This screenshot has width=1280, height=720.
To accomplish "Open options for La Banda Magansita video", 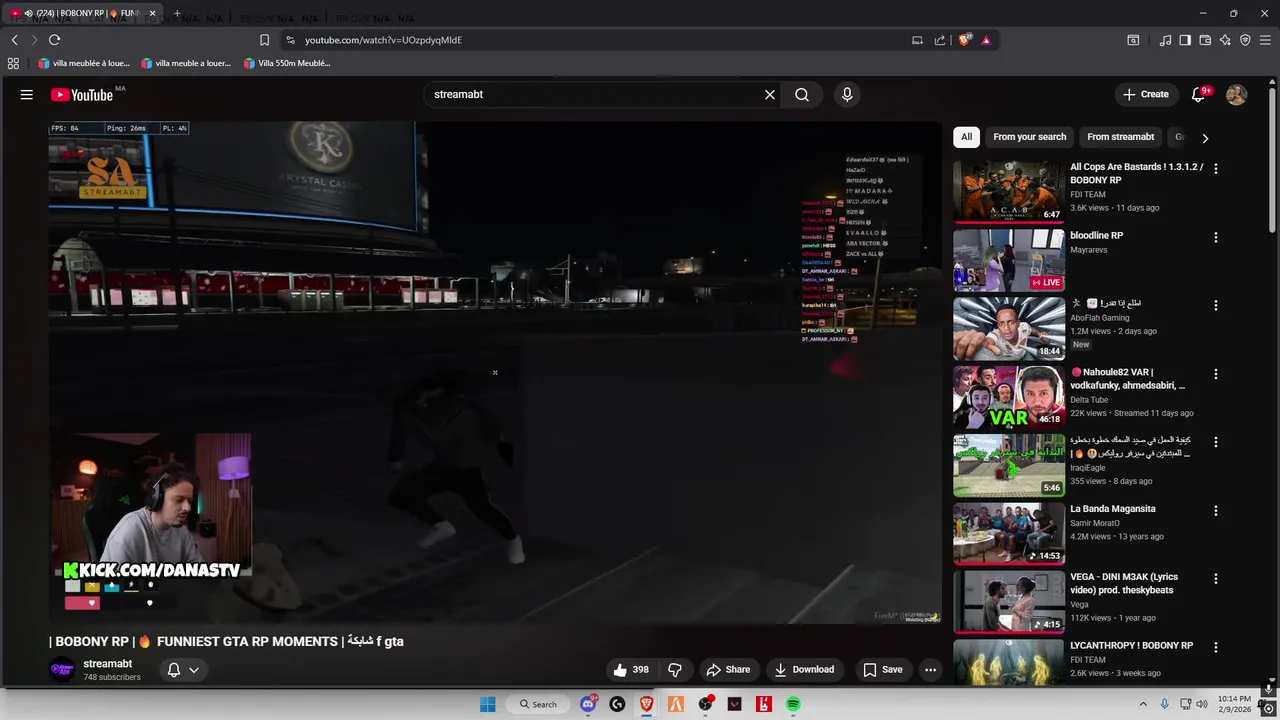I will [x=1216, y=510].
